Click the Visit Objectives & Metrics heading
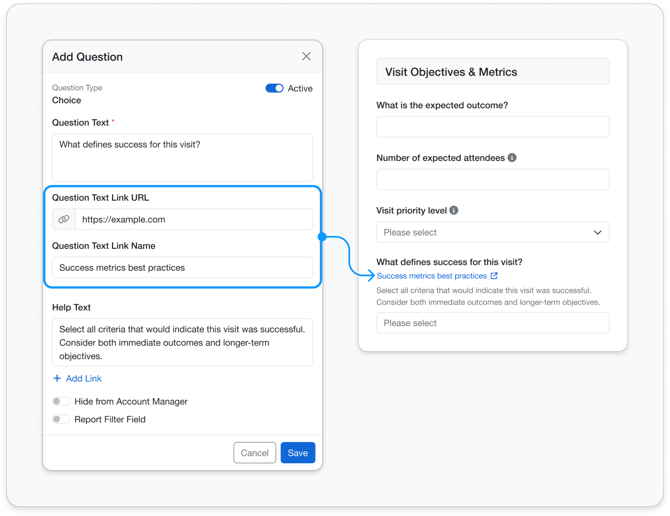The image size is (670, 516). 451,72
